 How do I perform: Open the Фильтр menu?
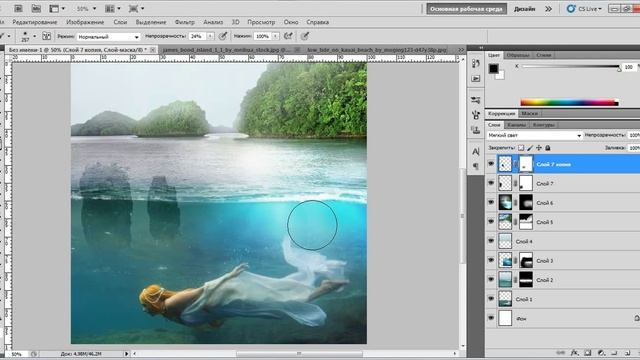point(184,22)
